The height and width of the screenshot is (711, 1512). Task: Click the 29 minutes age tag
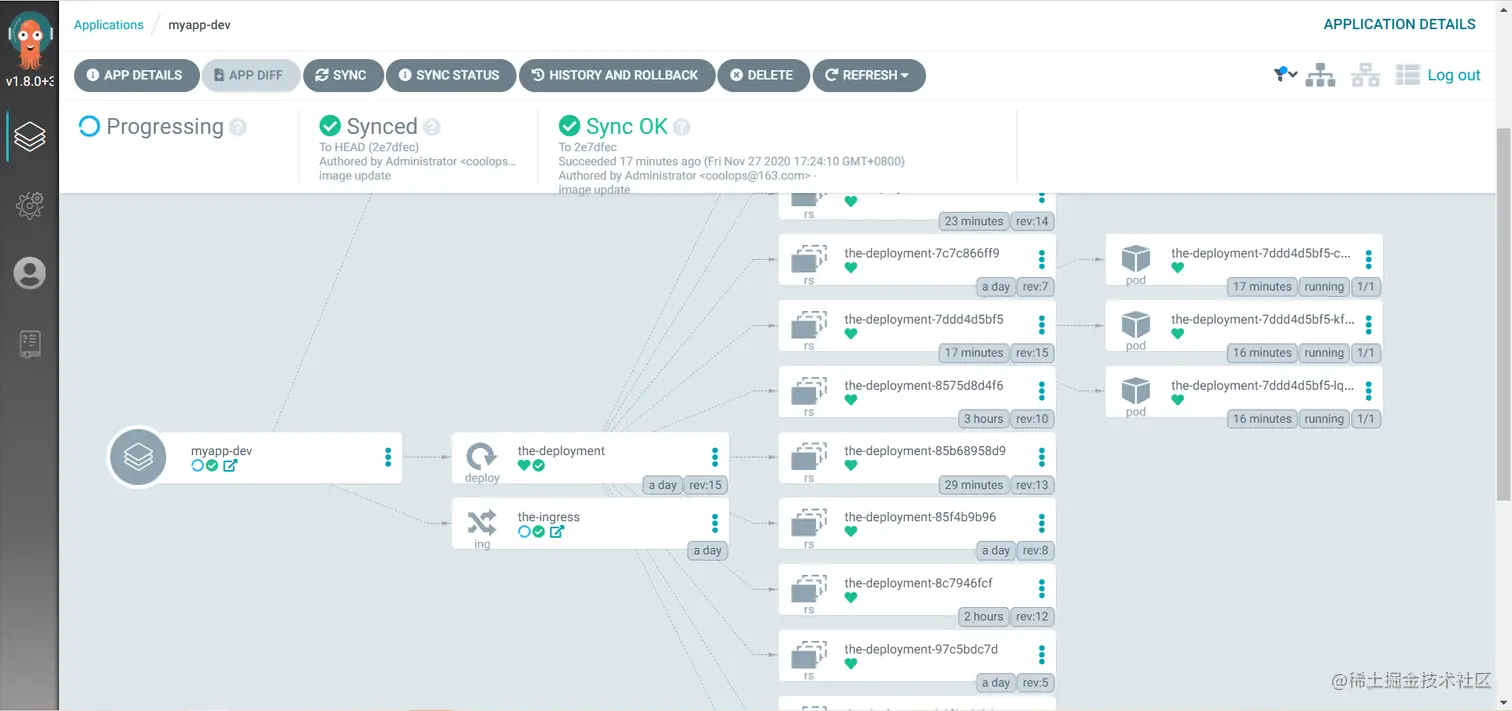974,485
